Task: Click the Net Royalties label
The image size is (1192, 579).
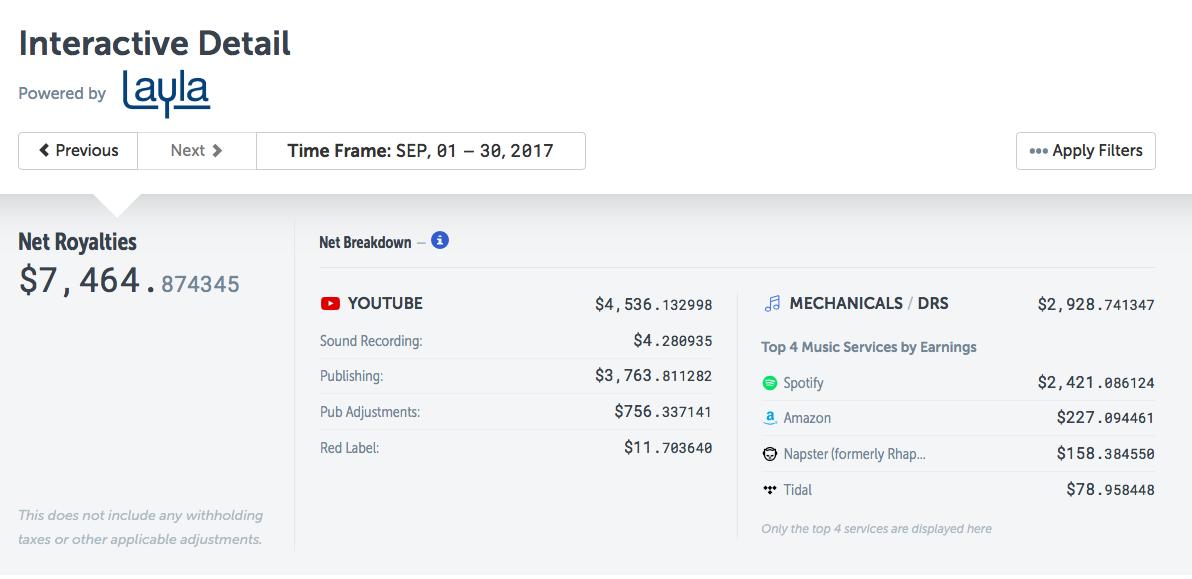Action: tap(78, 242)
